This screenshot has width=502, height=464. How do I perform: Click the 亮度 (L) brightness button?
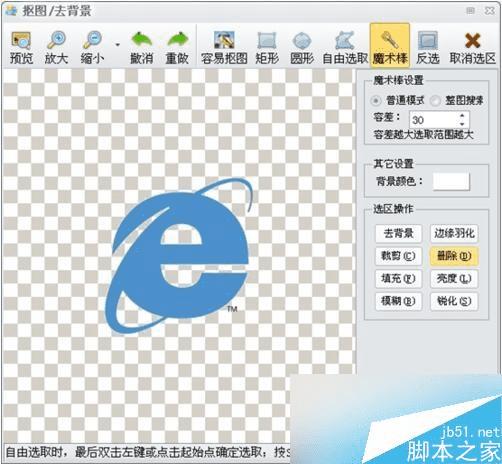tap(454, 279)
